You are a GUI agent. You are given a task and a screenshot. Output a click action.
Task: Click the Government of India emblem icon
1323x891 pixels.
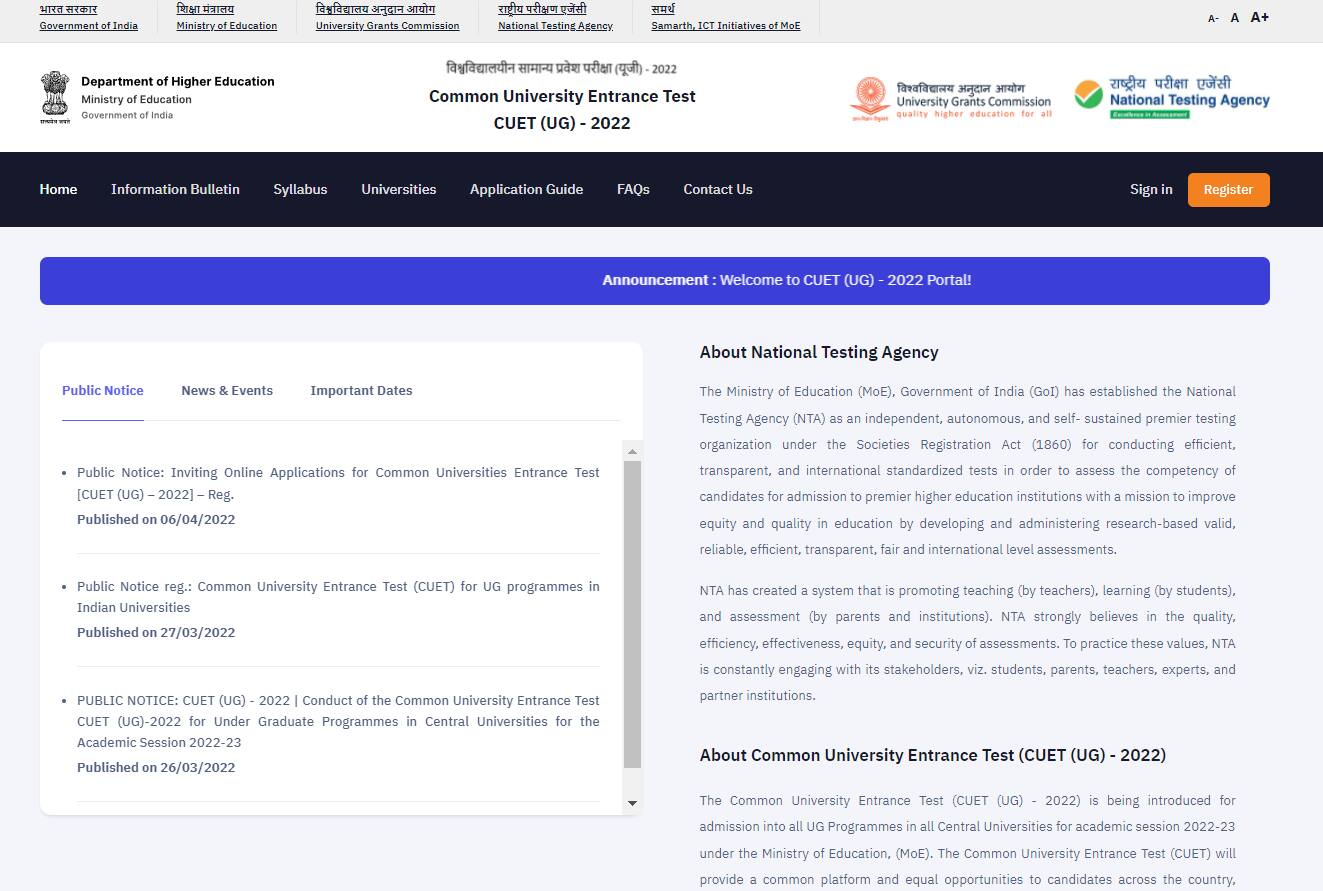click(55, 97)
